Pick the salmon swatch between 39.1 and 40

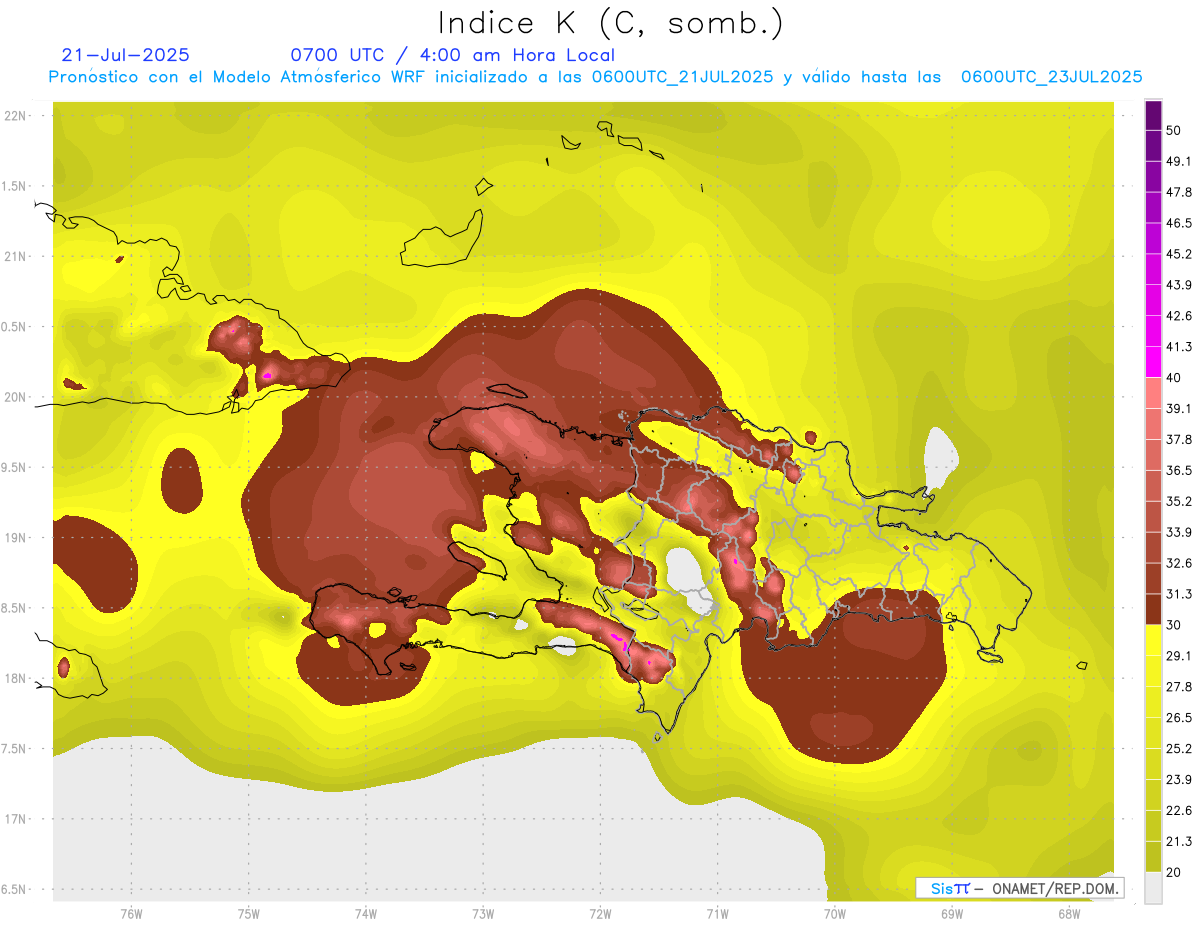point(1153,393)
